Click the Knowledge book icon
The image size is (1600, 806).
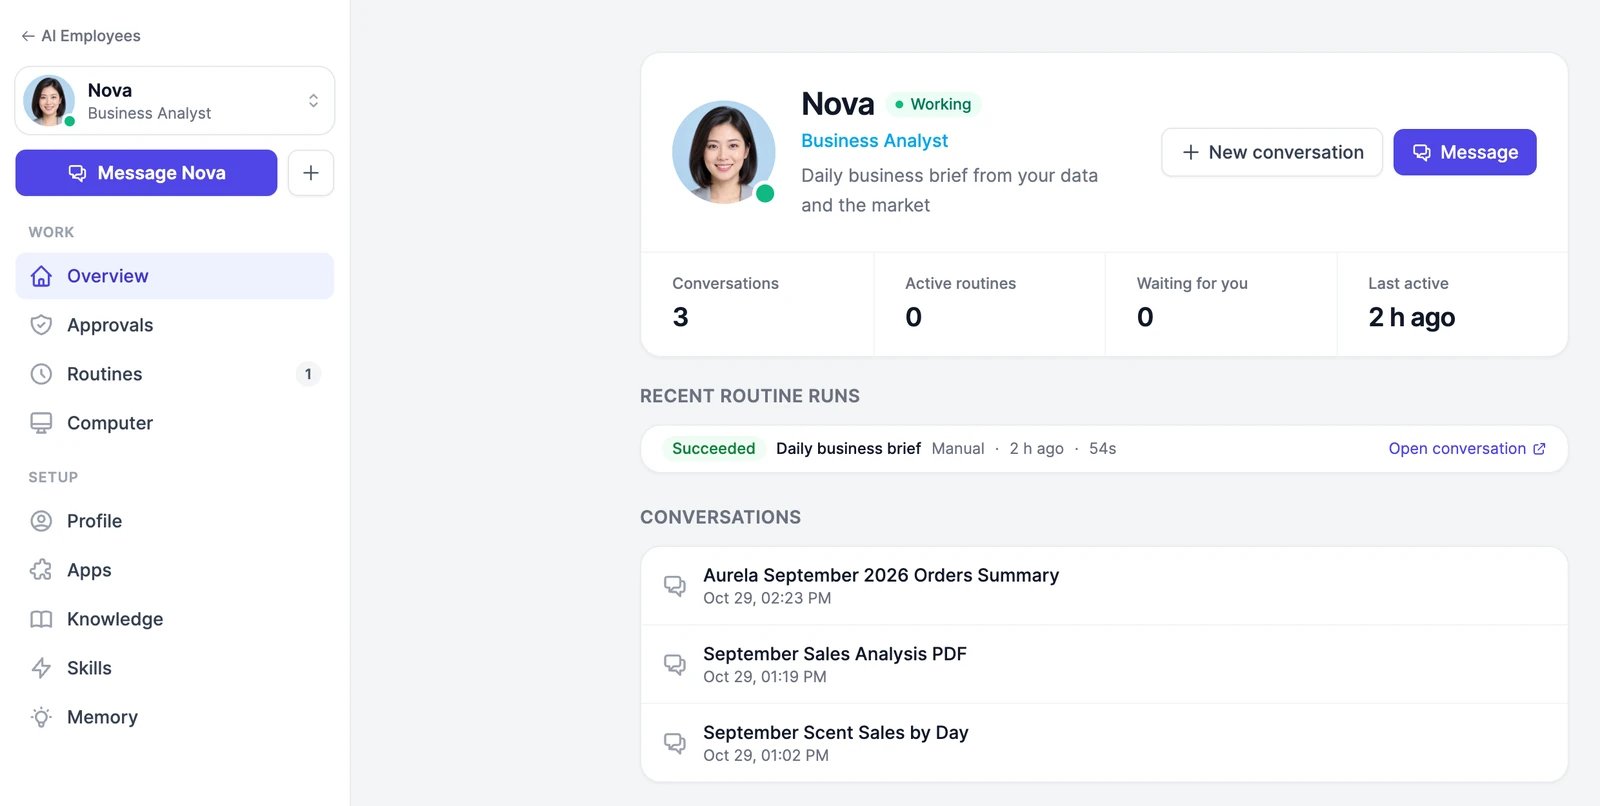41,619
